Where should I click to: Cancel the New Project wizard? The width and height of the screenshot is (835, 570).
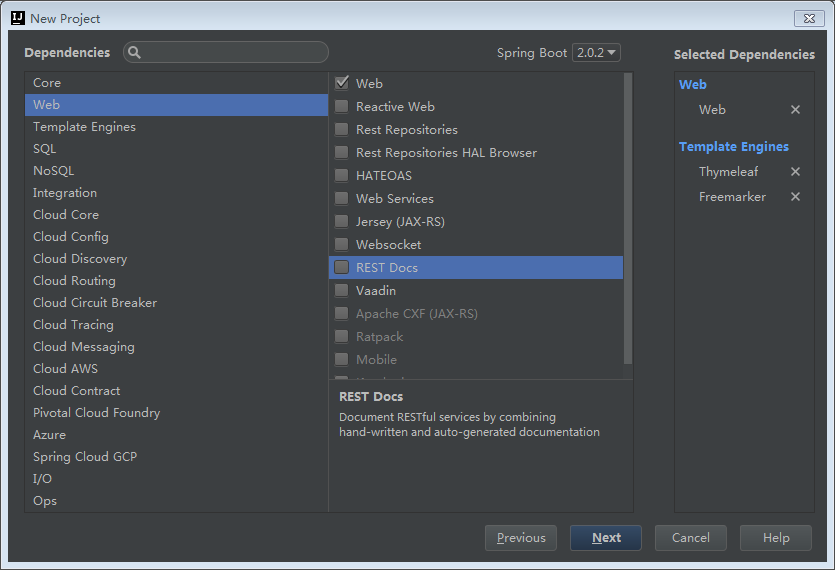[x=691, y=538]
